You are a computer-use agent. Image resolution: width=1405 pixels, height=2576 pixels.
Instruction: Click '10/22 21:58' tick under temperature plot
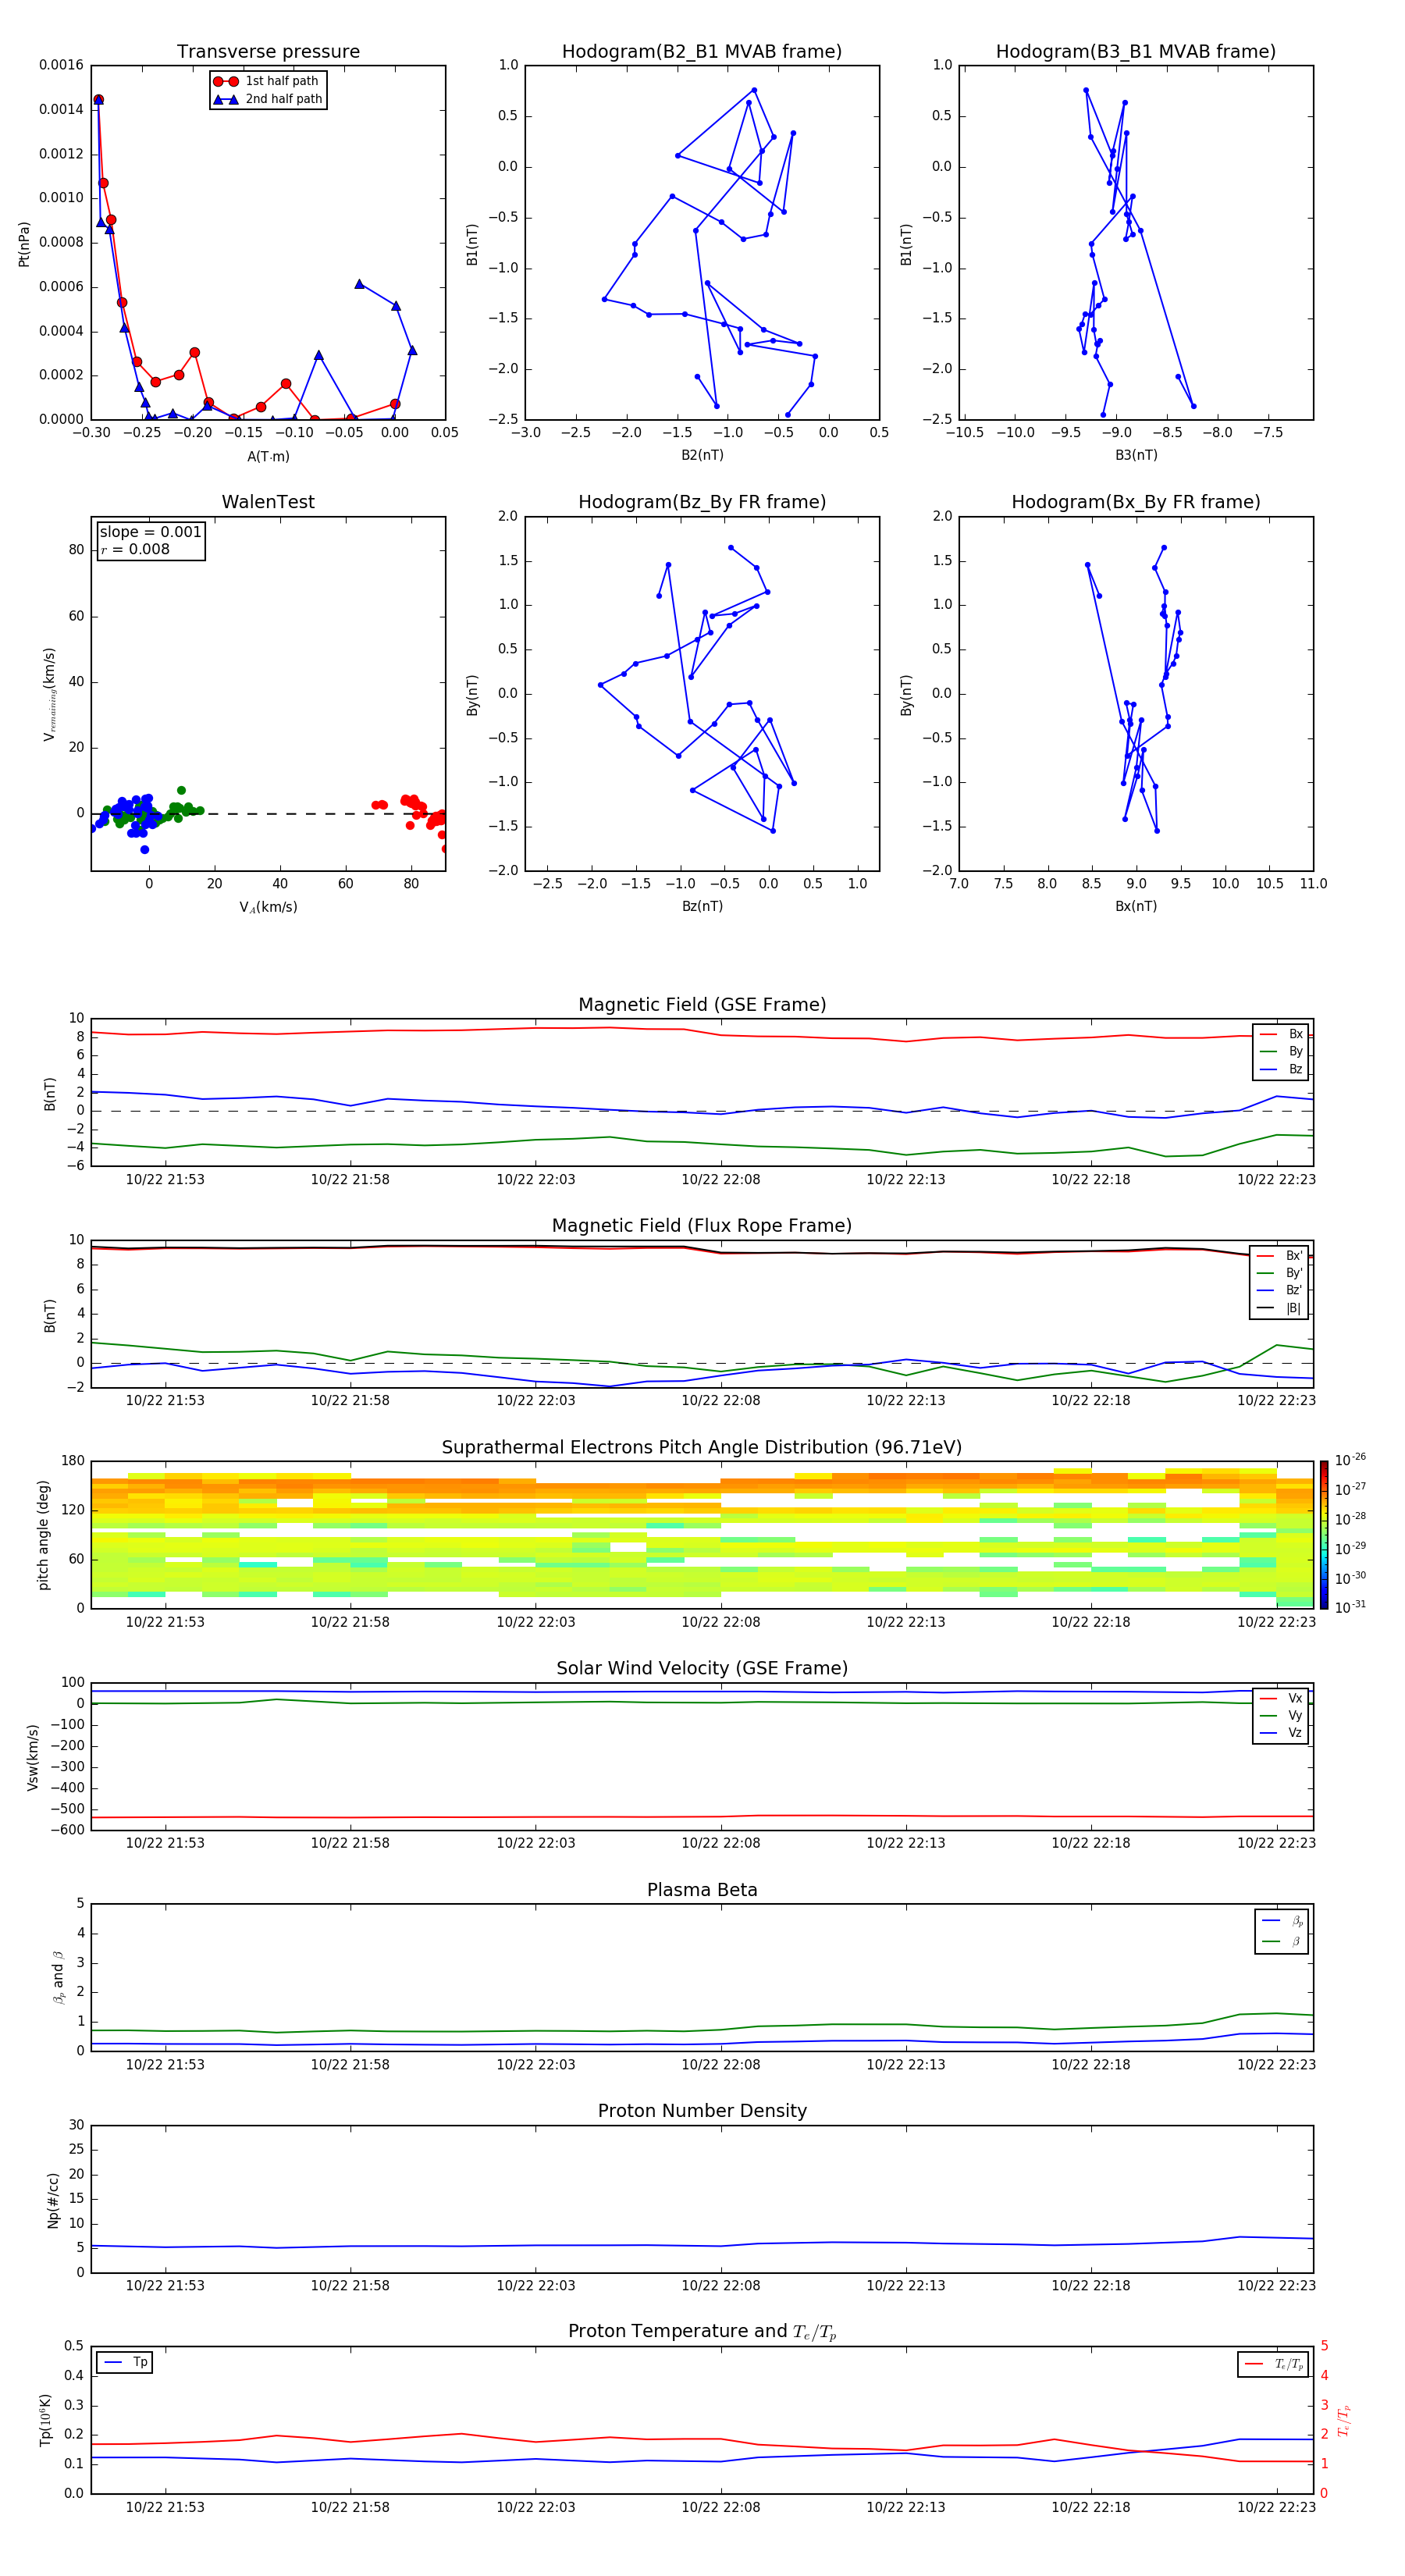point(350,2508)
